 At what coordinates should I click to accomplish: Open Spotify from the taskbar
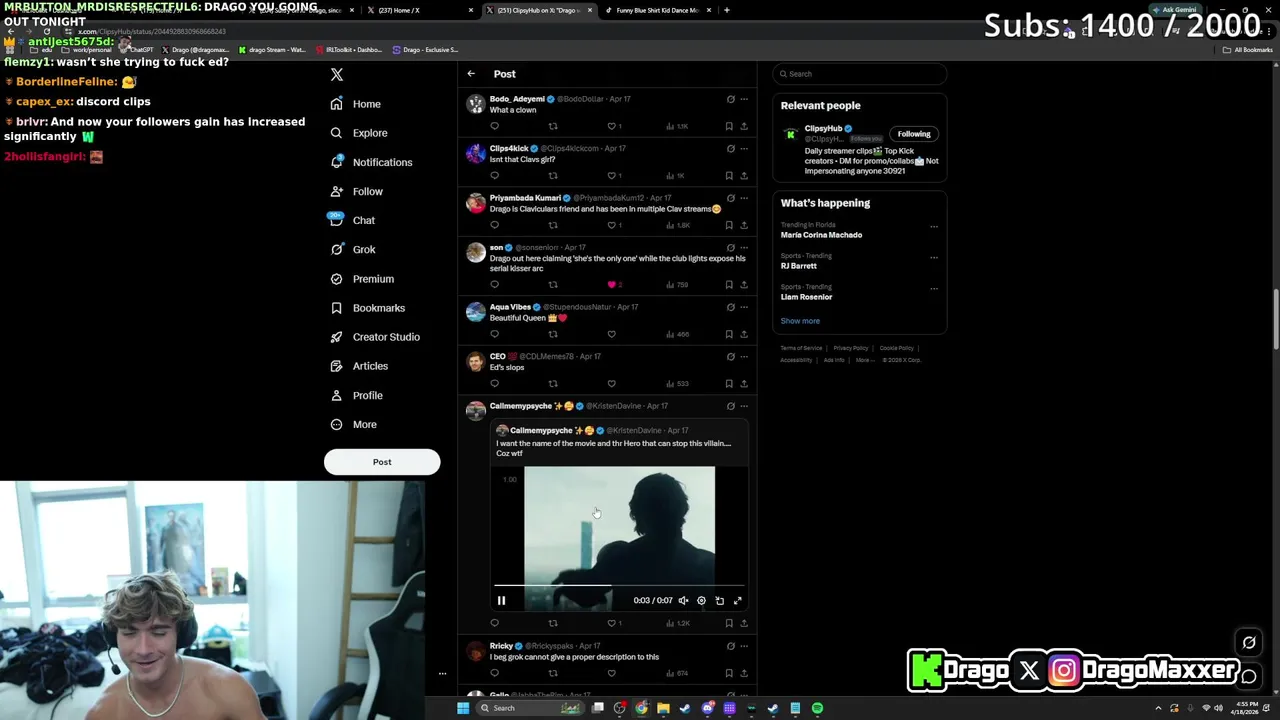pyautogui.click(x=817, y=708)
